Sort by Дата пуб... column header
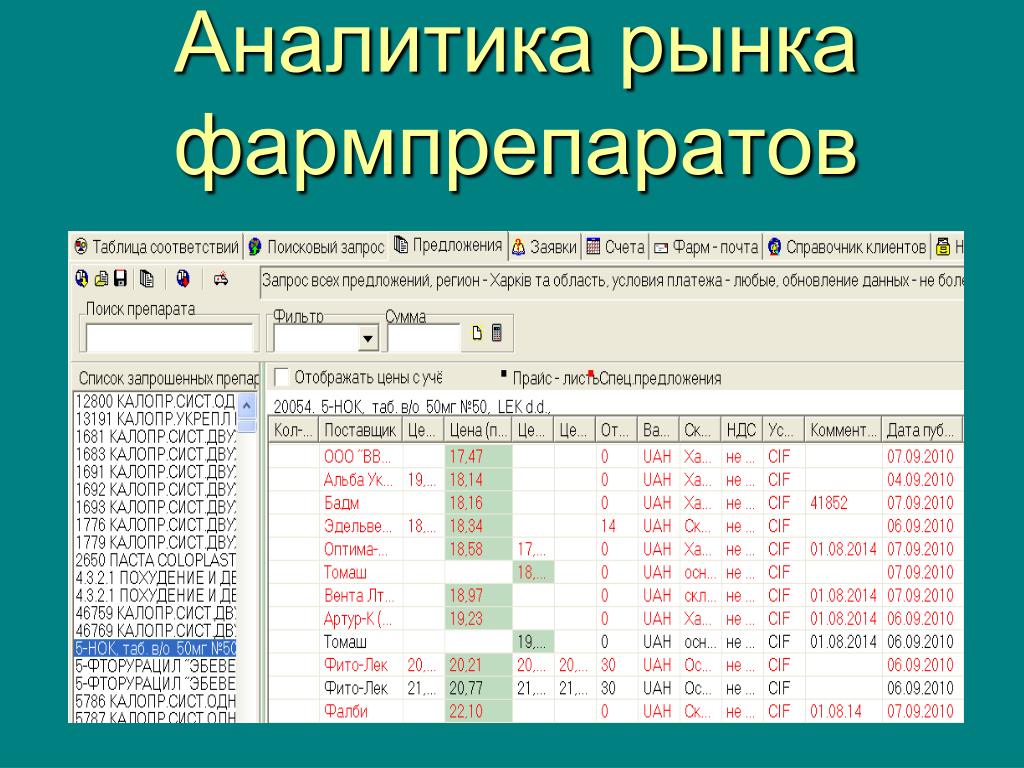The image size is (1024, 768). click(x=921, y=430)
